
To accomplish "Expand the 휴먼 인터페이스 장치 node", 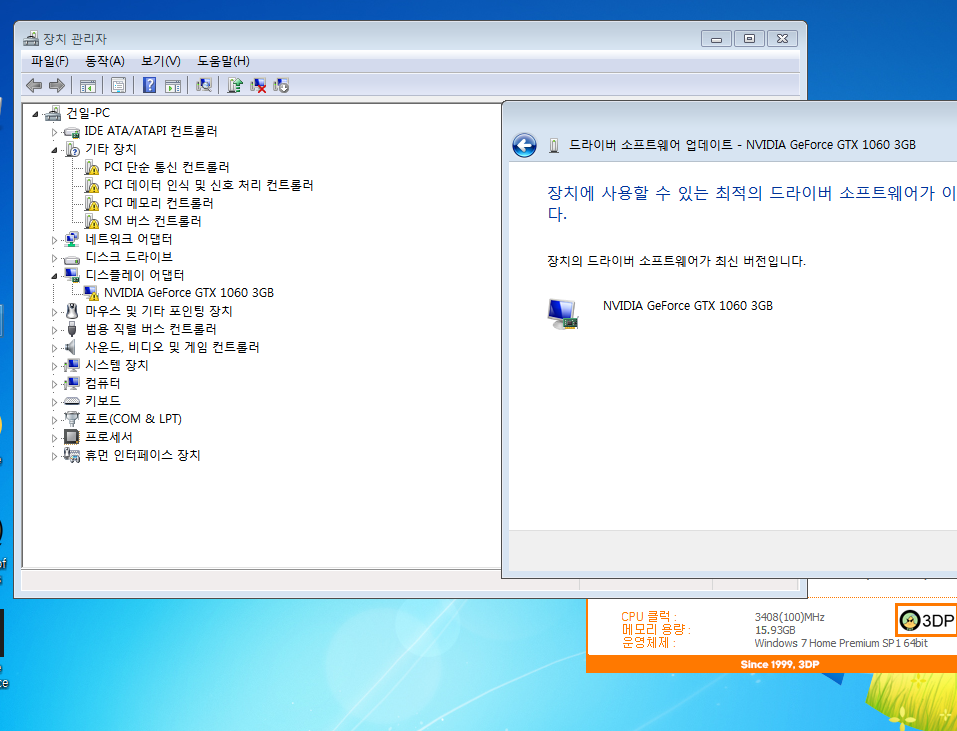I will click(x=54, y=456).
